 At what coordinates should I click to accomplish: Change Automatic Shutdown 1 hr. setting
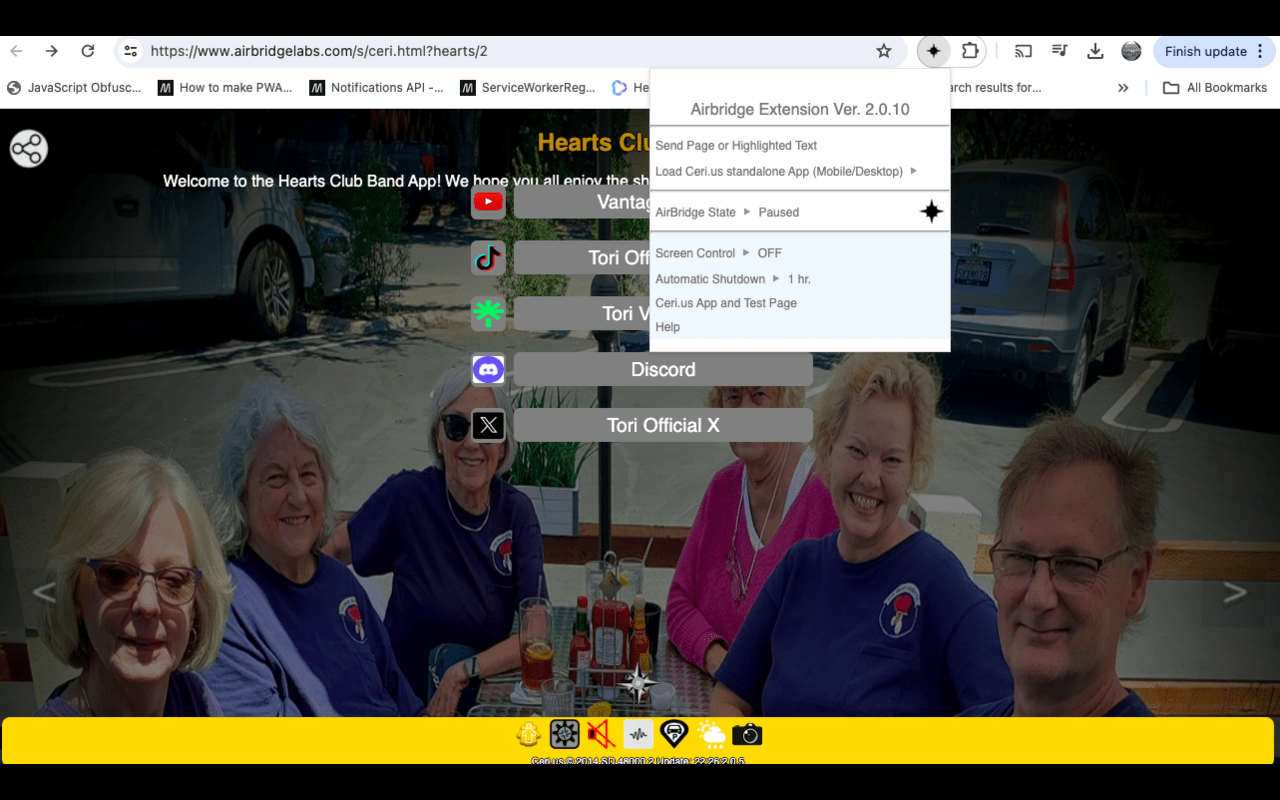[798, 279]
